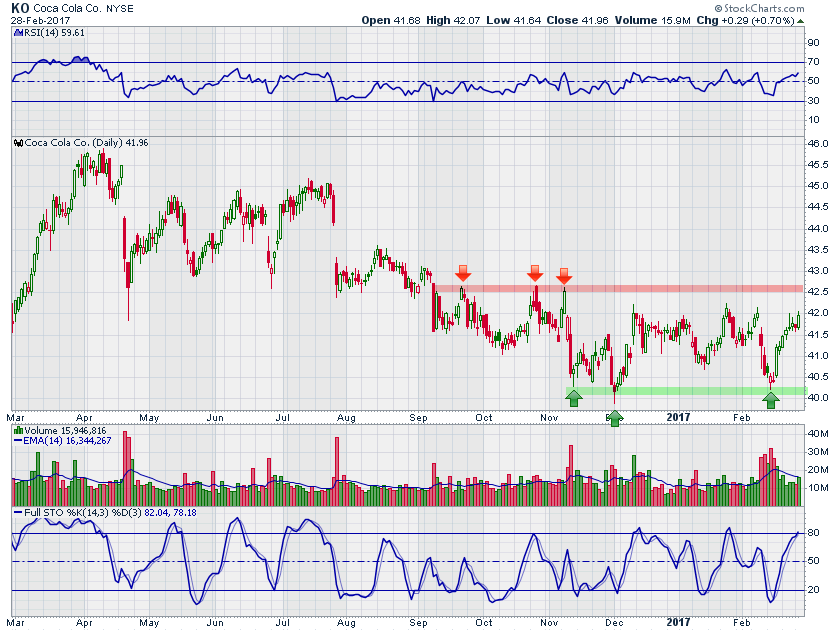Image resolution: width=835 pixels, height=634 pixels.
Task: Click the 10M volume axis label
Action: (818, 488)
